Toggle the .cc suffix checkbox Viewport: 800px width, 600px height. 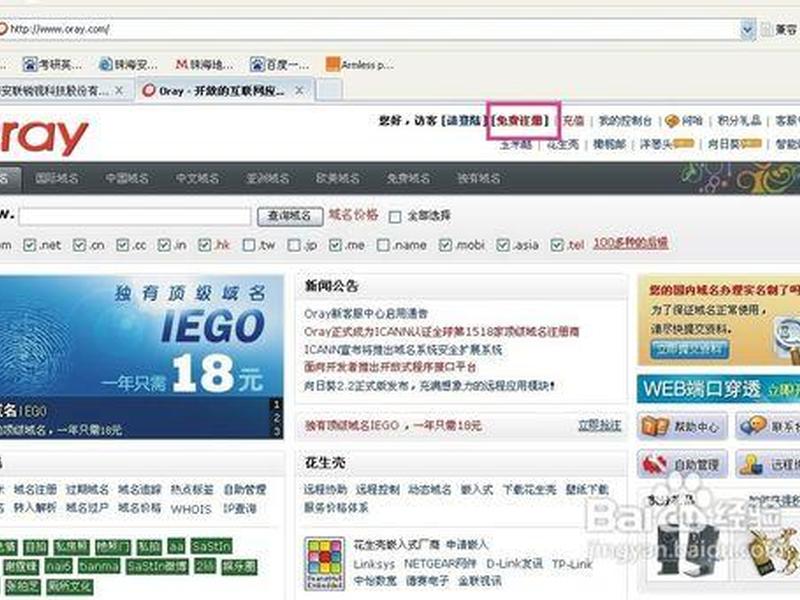(x=122, y=245)
